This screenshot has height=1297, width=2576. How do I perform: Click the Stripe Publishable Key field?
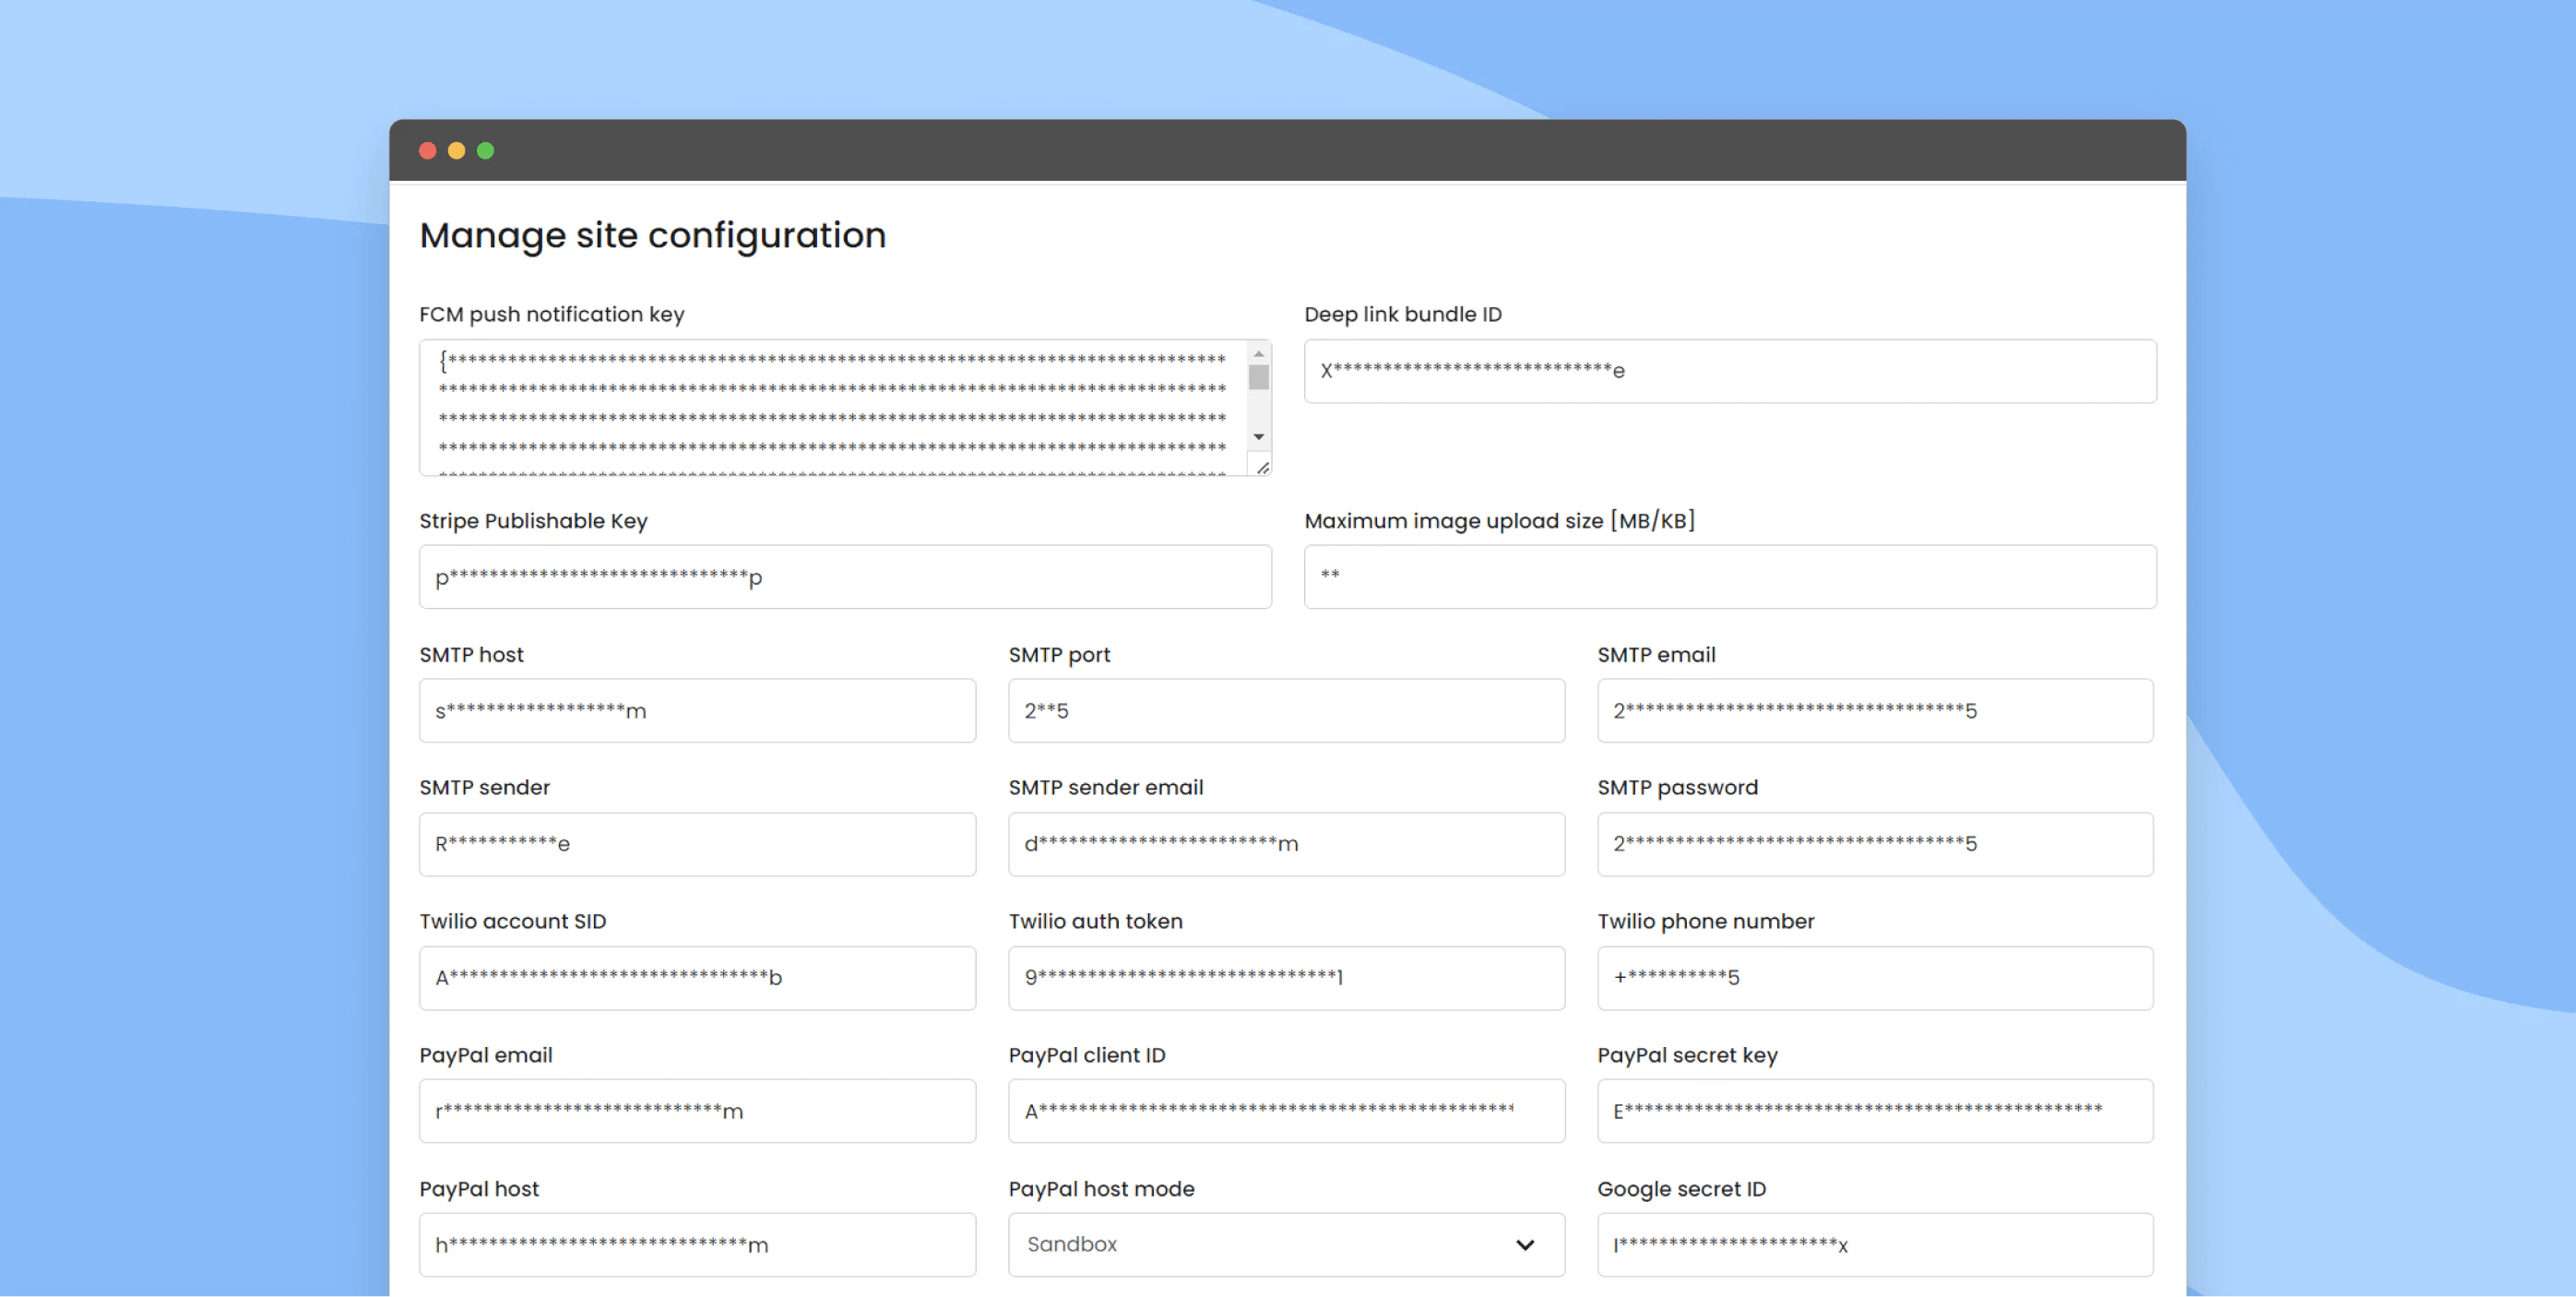click(845, 577)
